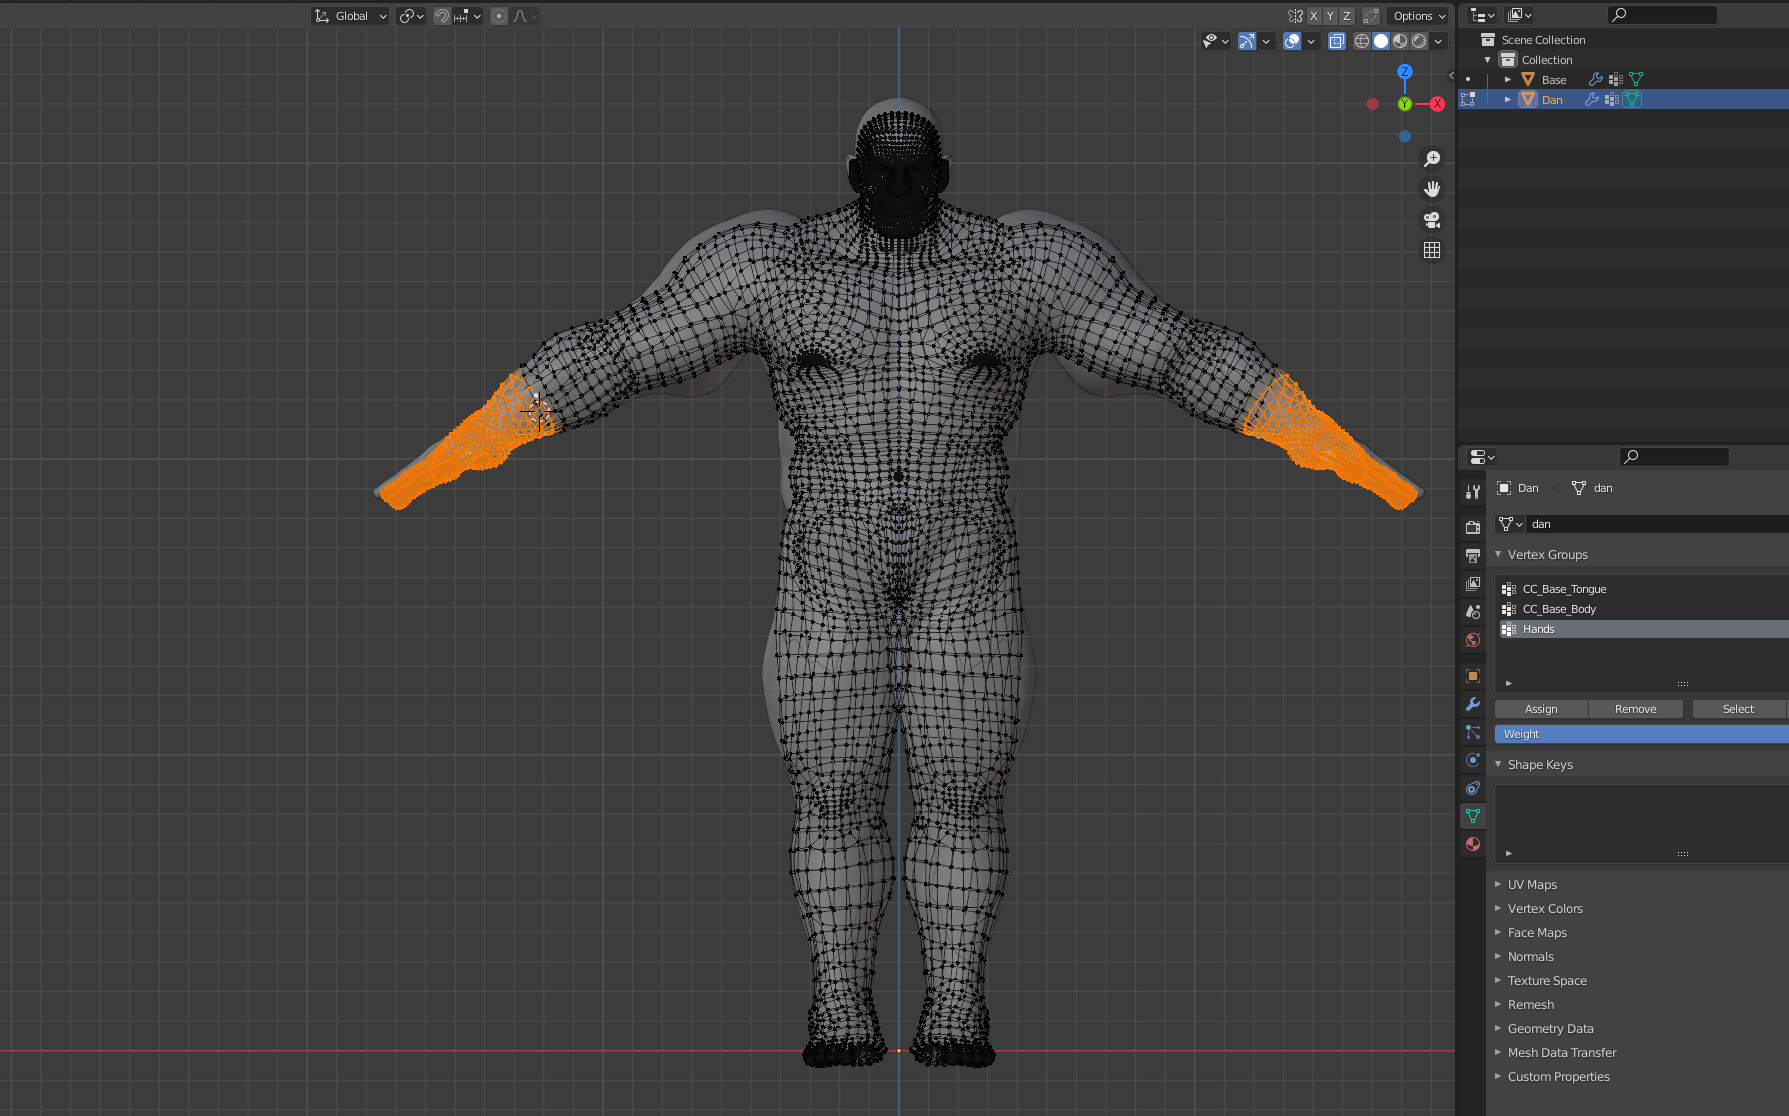Collapse the Vertex Groups panel
The height and width of the screenshot is (1116, 1789).
pos(1498,554)
